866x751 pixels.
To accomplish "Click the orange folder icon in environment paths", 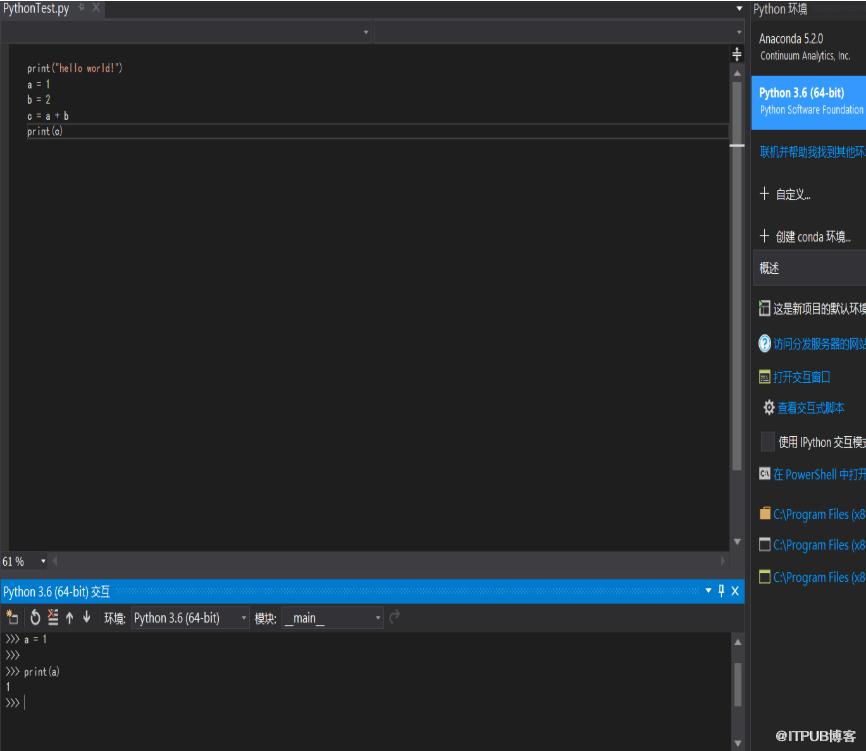I will click(x=765, y=514).
